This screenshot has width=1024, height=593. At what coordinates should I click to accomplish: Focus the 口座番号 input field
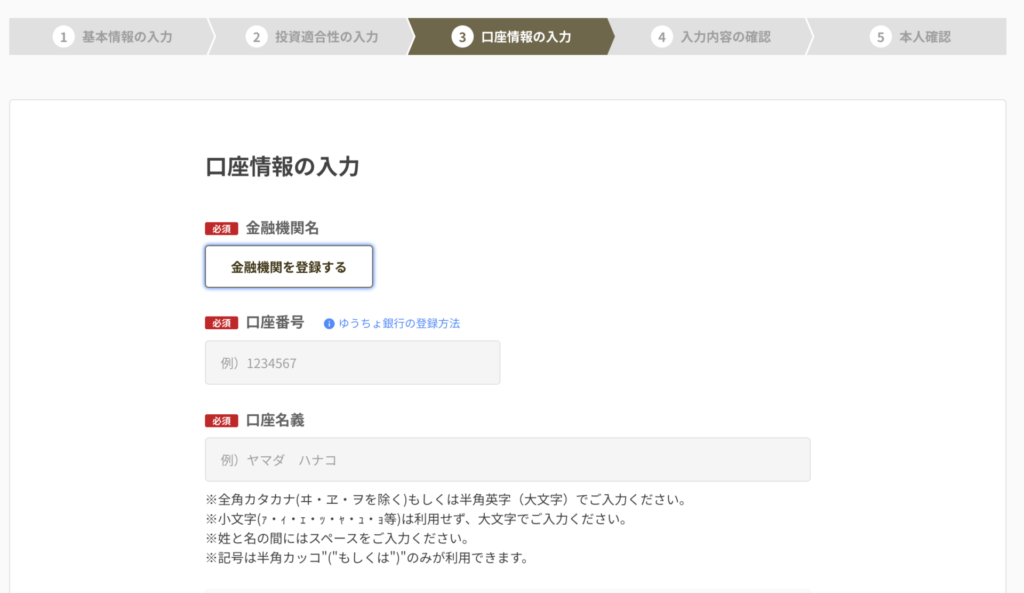(352, 363)
